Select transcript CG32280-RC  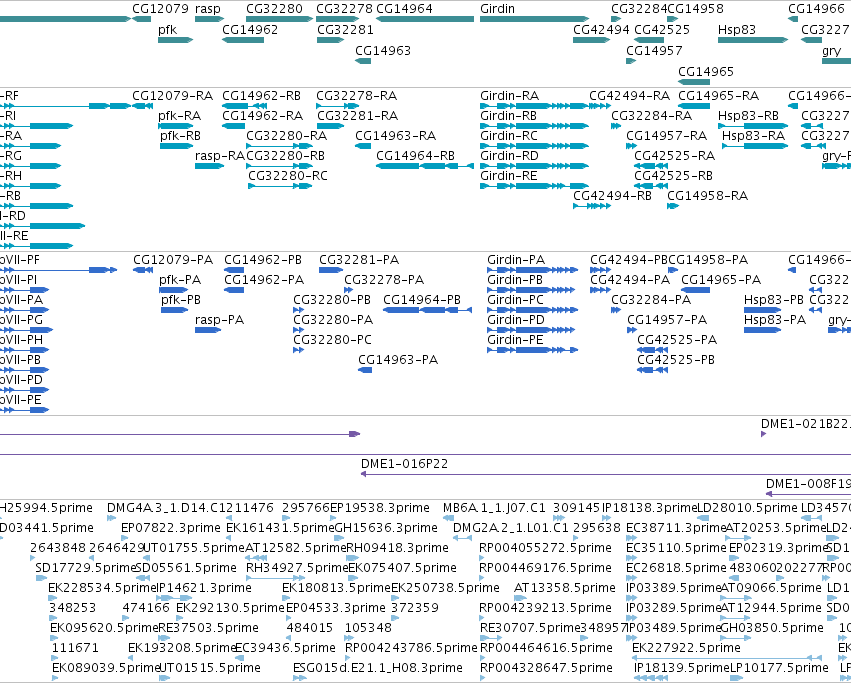point(280,186)
